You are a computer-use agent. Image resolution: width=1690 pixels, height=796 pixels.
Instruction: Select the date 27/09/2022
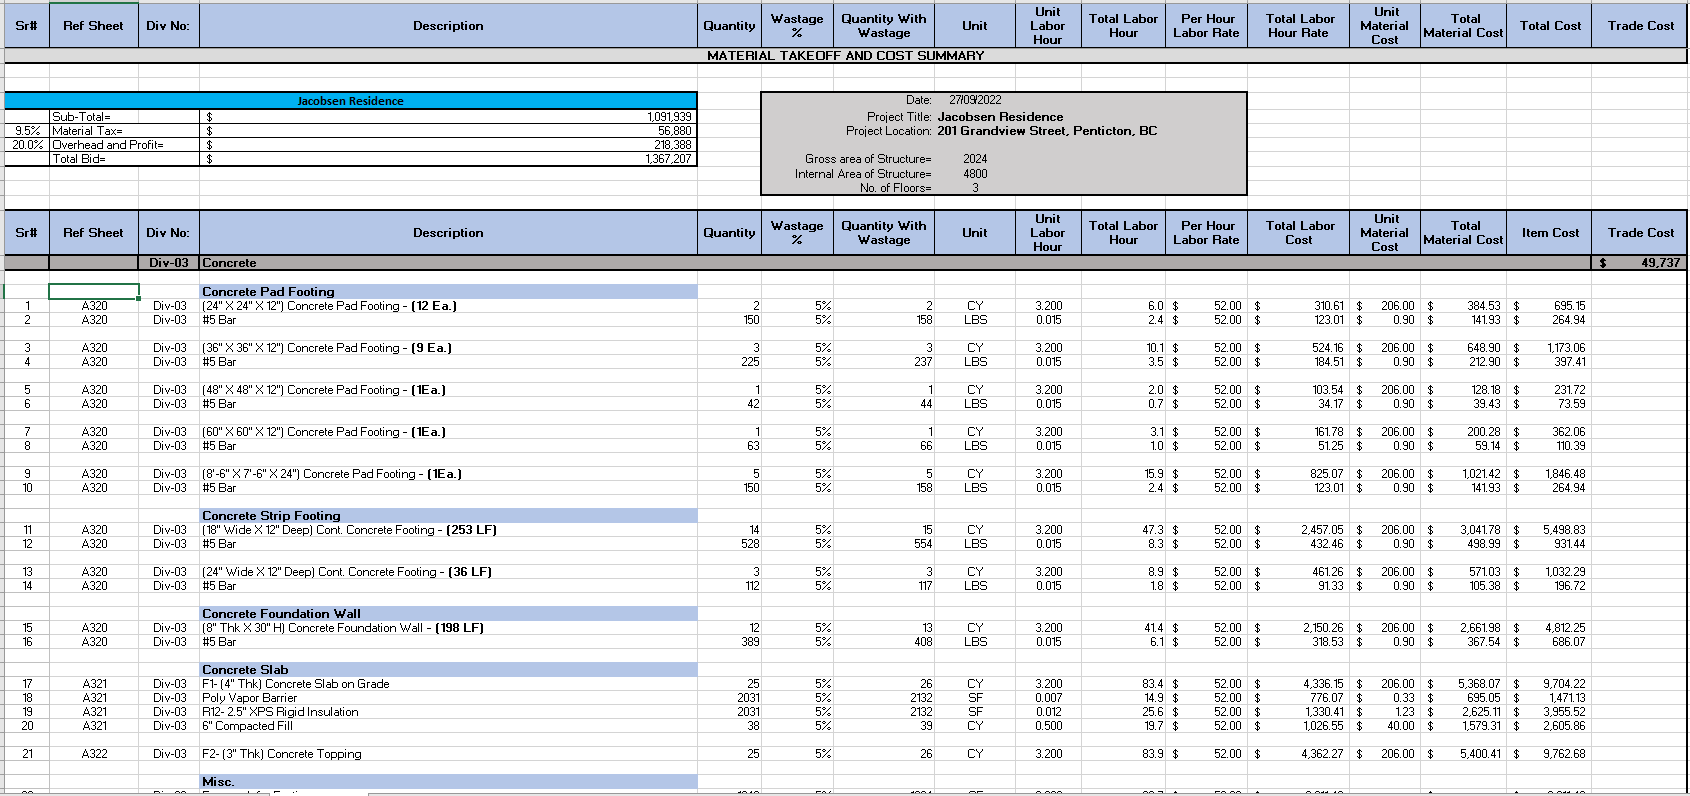(975, 100)
